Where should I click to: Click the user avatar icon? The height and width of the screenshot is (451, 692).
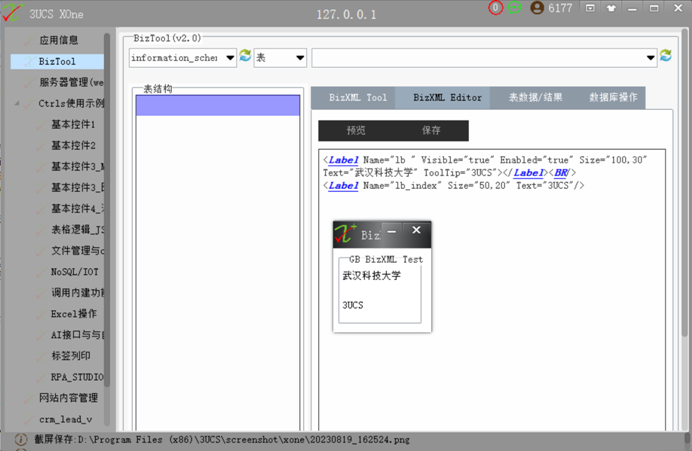tap(537, 8)
